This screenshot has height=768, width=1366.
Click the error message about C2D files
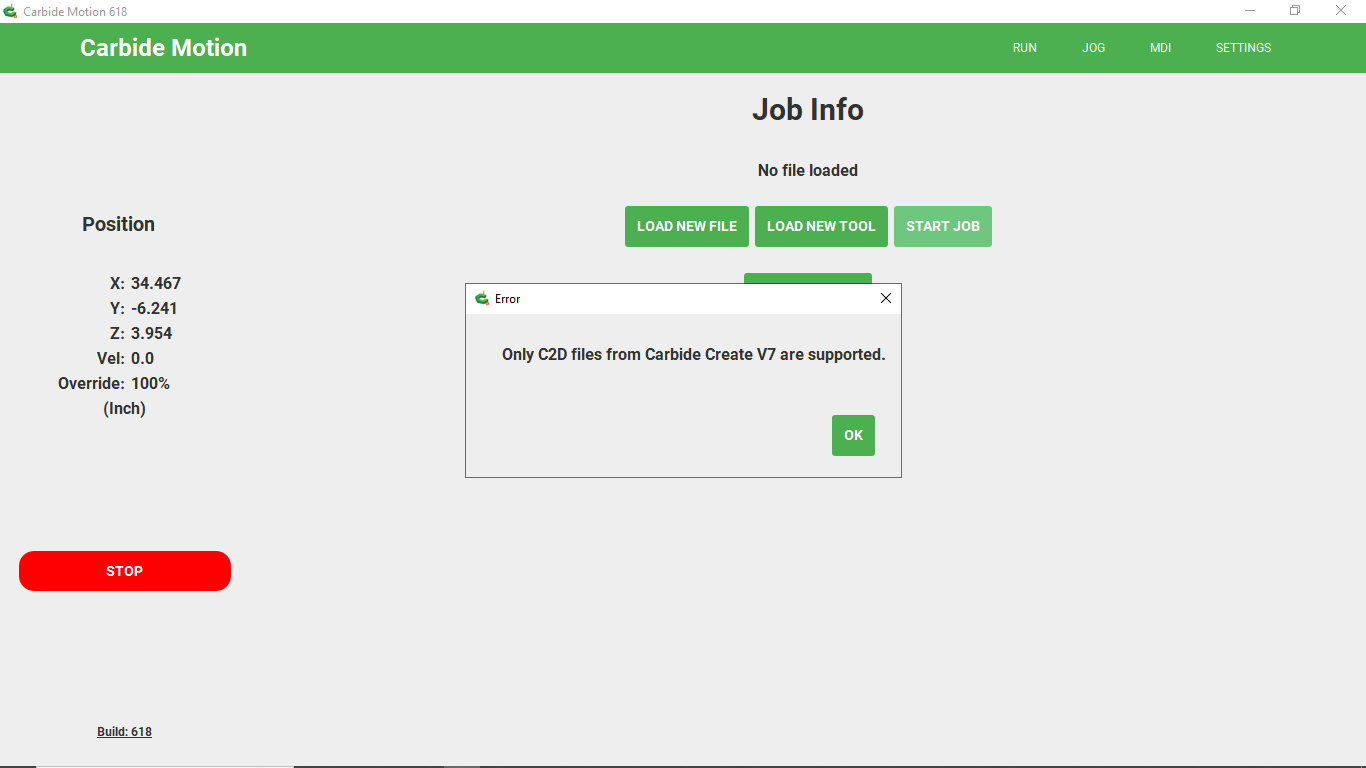(x=694, y=354)
